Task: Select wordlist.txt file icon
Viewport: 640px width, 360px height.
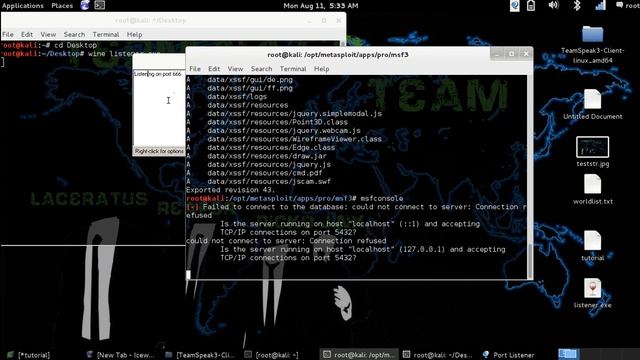Action: 593,189
